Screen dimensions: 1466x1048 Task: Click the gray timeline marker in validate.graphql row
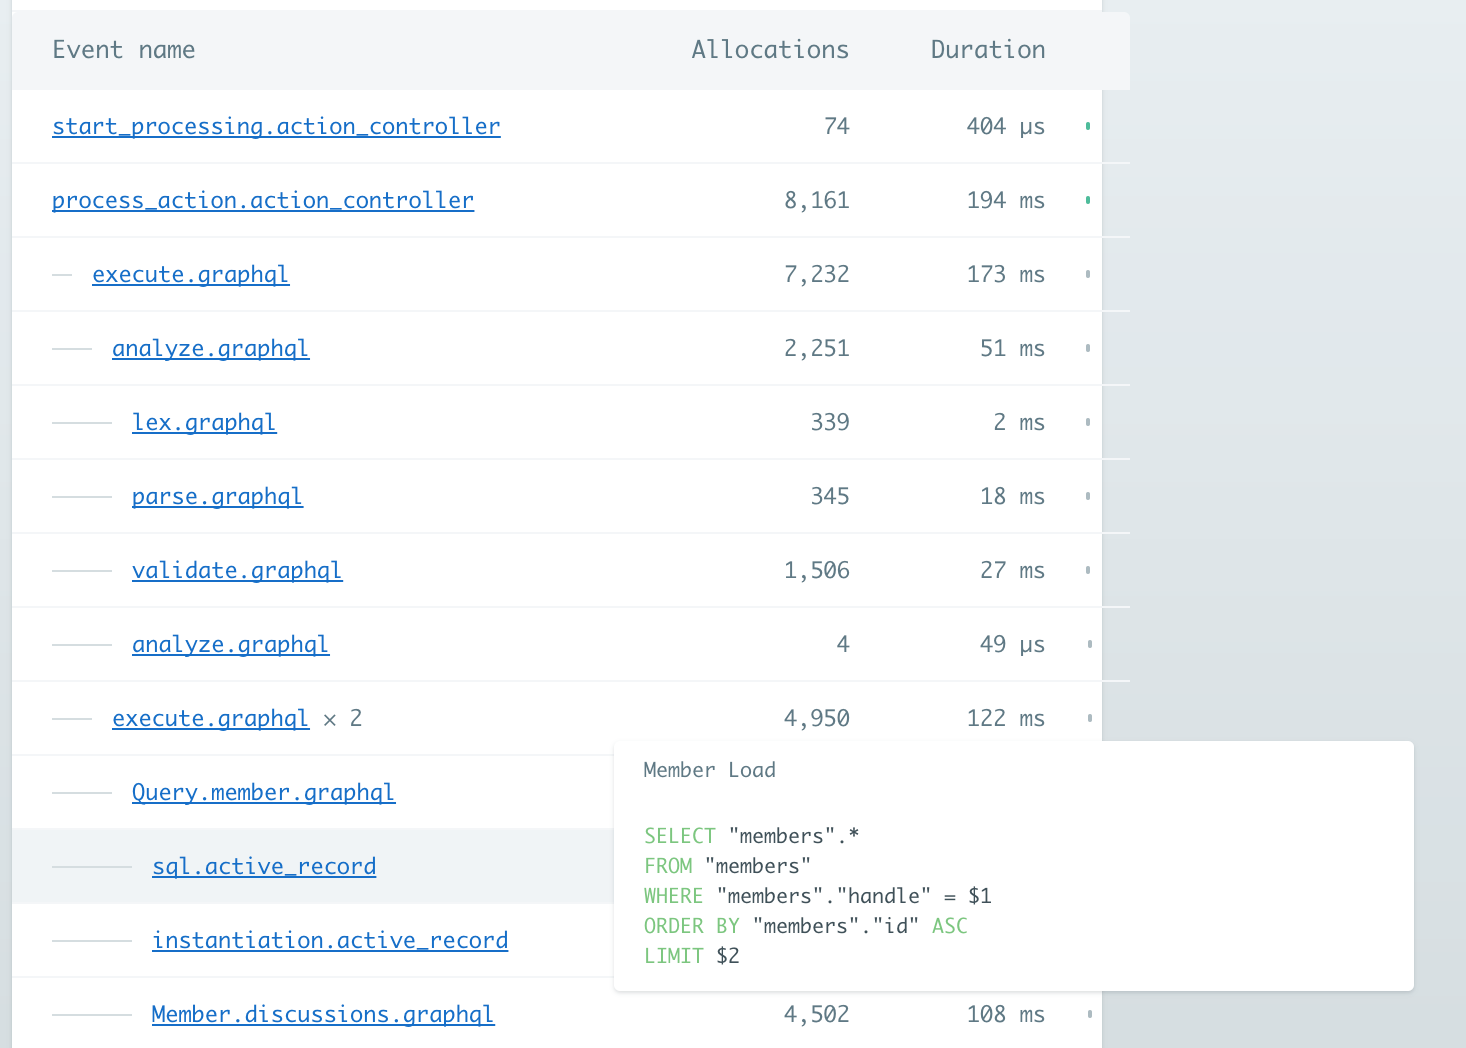(1088, 571)
